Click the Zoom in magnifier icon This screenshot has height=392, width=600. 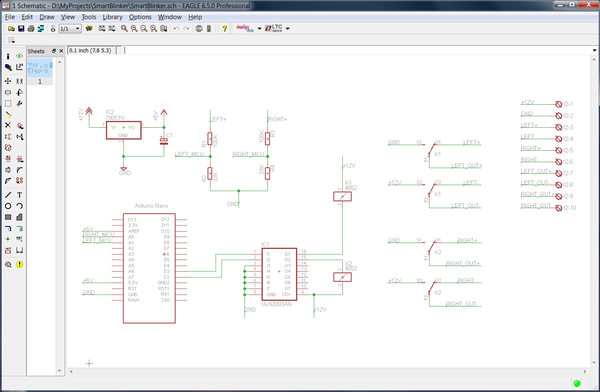pos(134,29)
